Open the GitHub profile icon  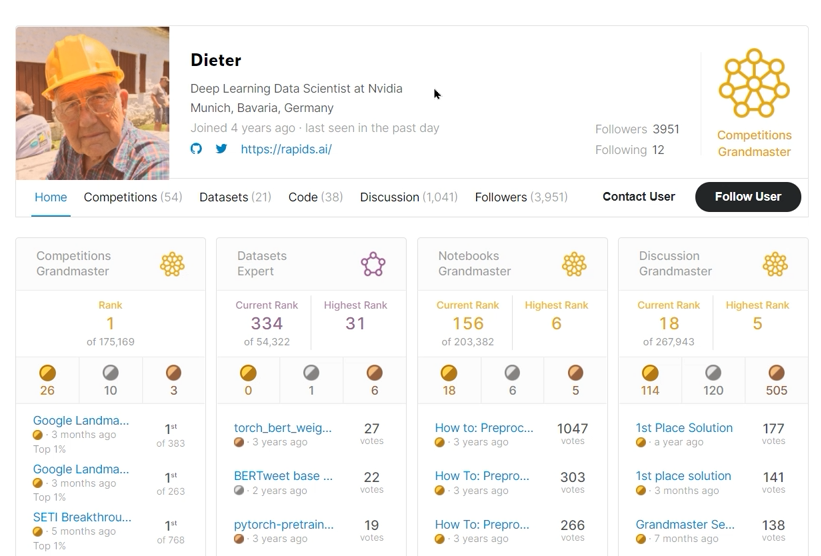click(x=196, y=149)
